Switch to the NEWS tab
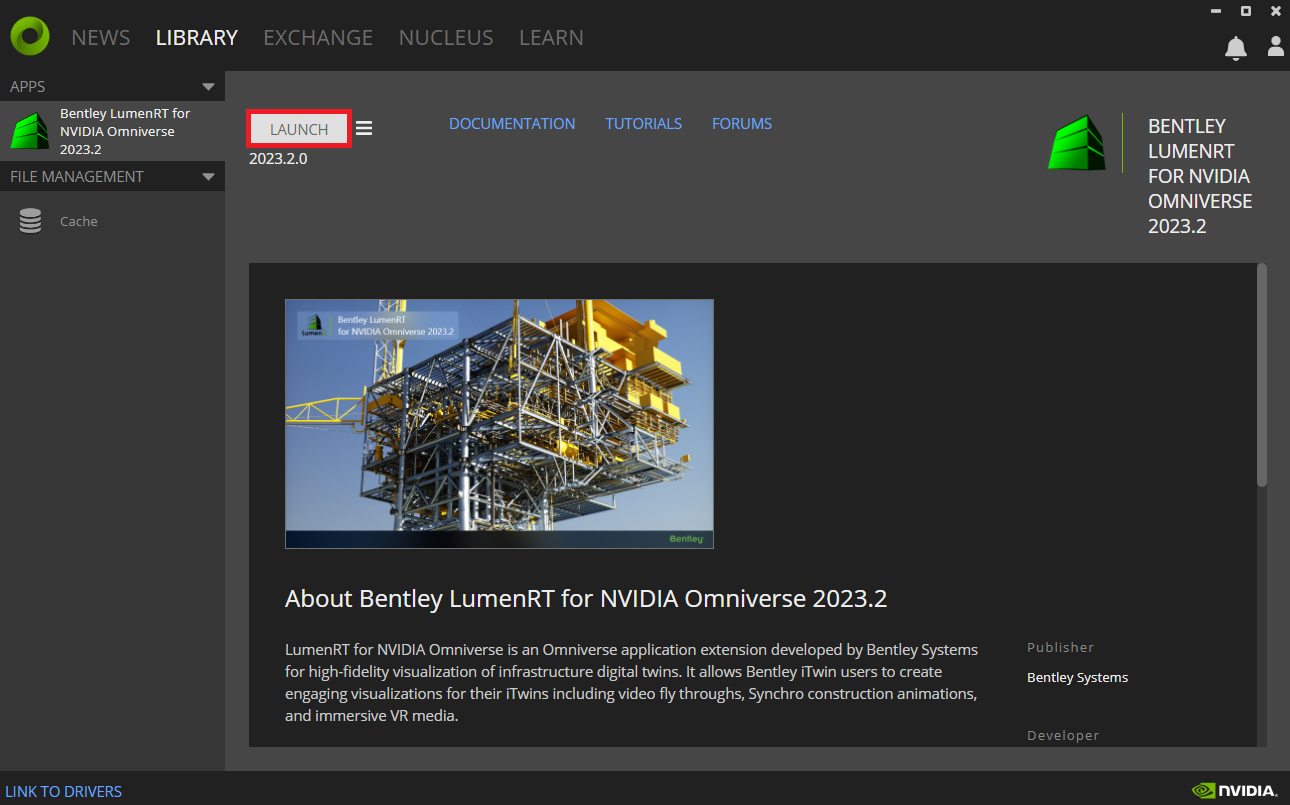The height and width of the screenshot is (805, 1290). click(x=100, y=37)
